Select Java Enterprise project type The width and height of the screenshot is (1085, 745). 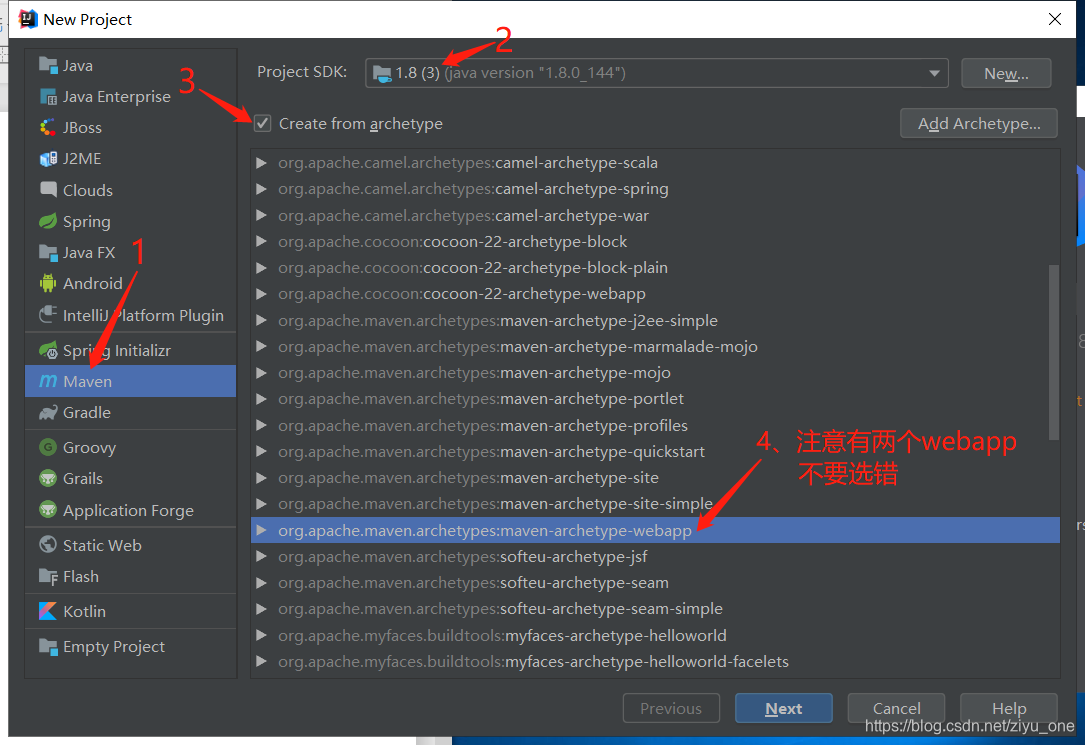click(x=116, y=96)
